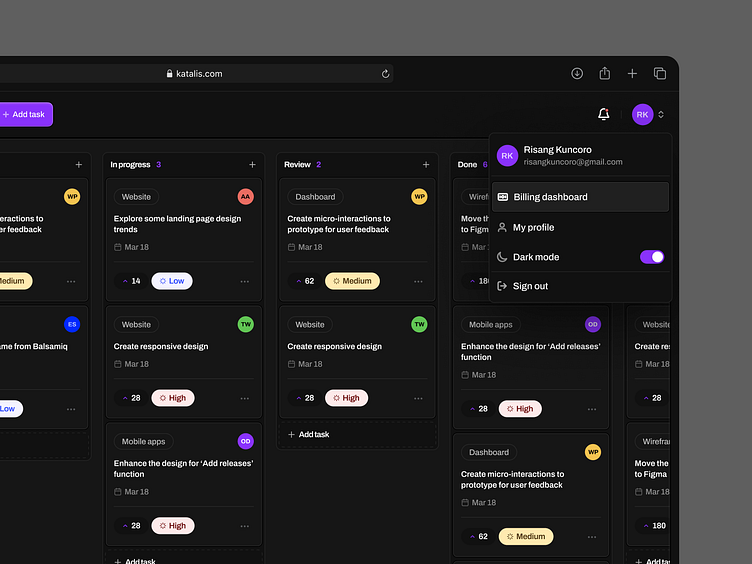This screenshot has width=752, height=564.
Task: Click the TW avatar in In progress column
Action: [x=246, y=324]
